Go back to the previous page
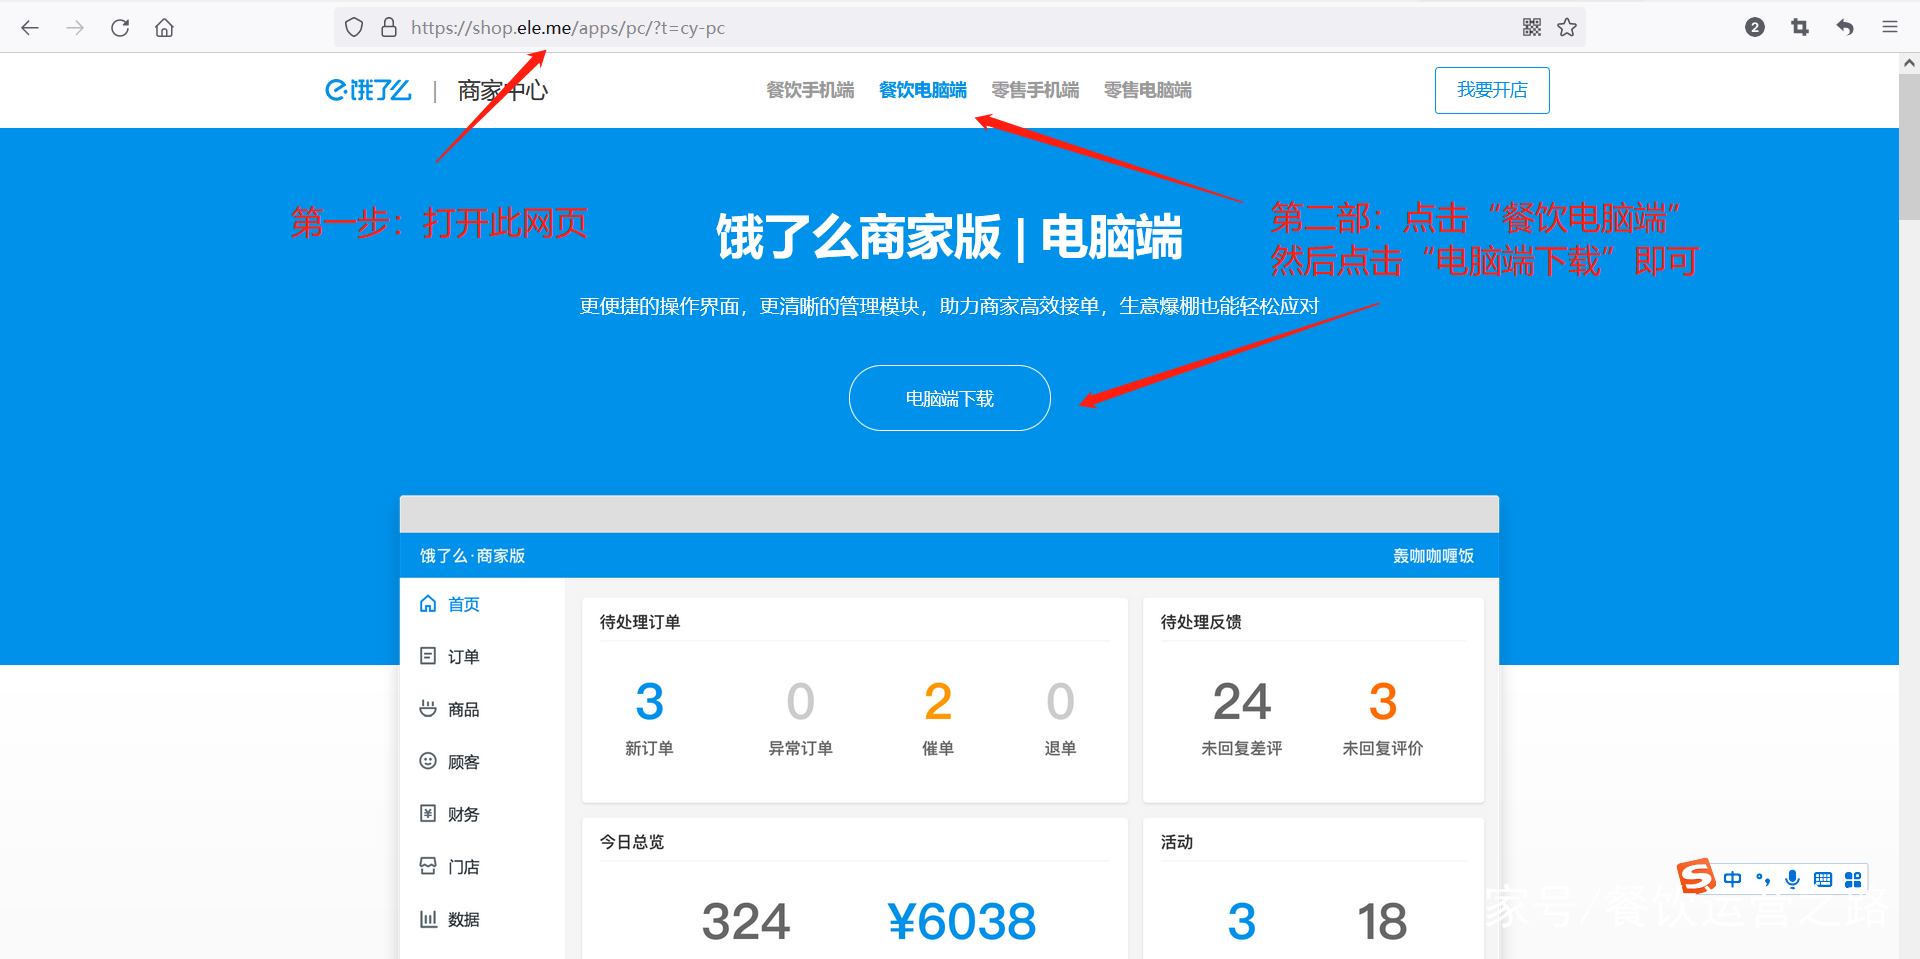The height and width of the screenshot is (959, 1920). pos(30,27)
